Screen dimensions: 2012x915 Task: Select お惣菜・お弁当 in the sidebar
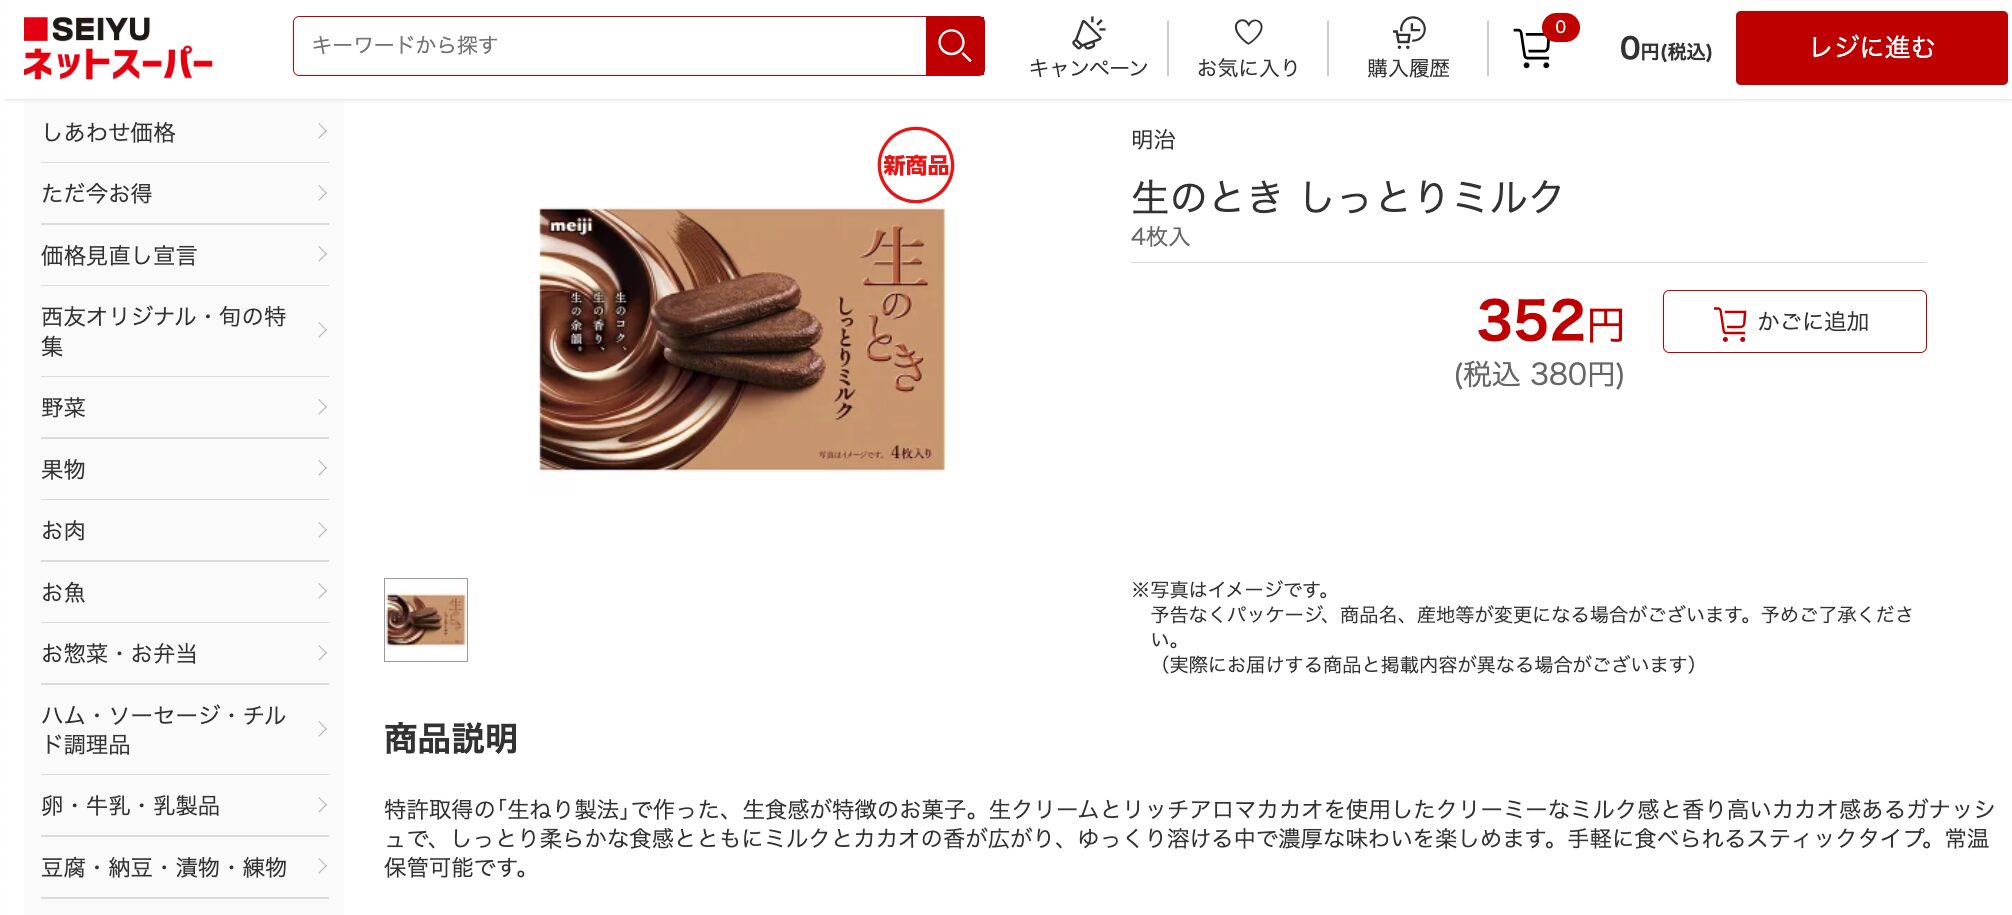(185, 653)
